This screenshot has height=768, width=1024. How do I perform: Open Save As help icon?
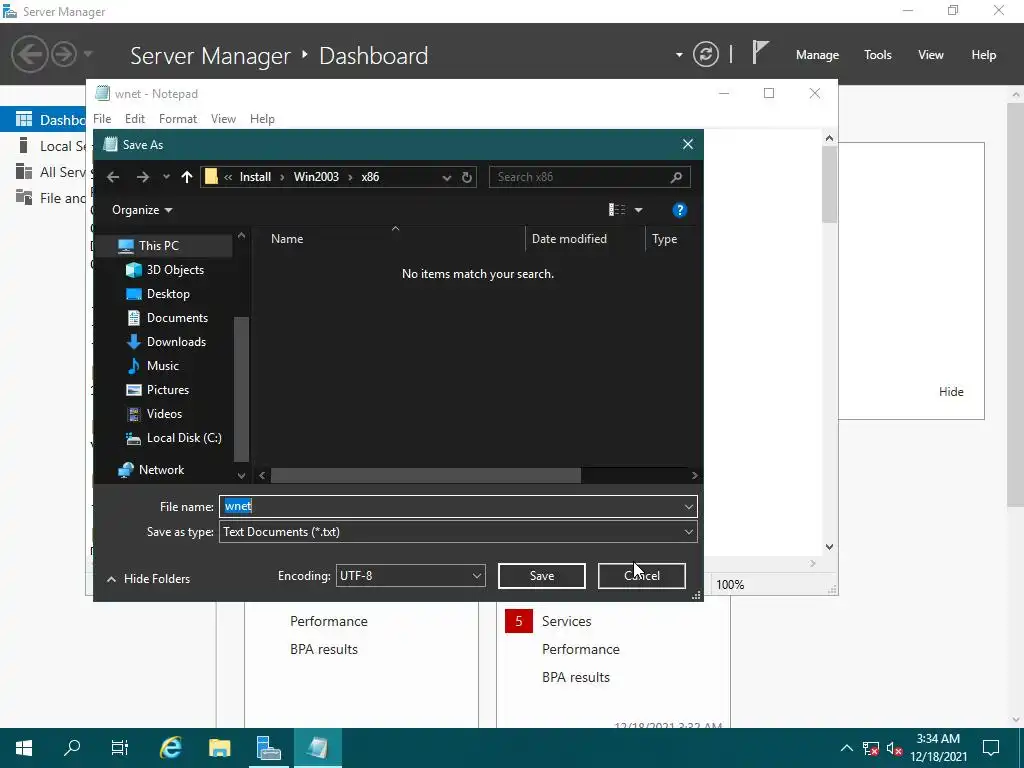pyautogui.click(x=679, y=210)
